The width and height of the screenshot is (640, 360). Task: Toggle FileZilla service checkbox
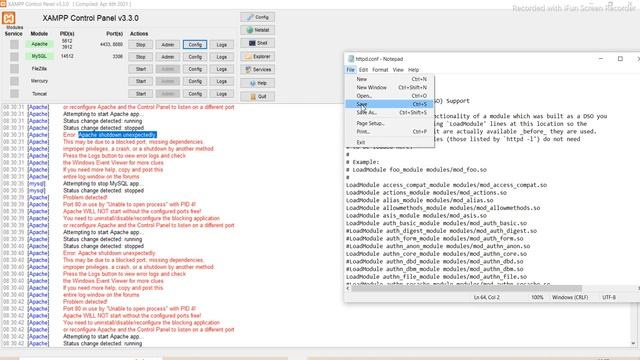click(x=14, y=69)
